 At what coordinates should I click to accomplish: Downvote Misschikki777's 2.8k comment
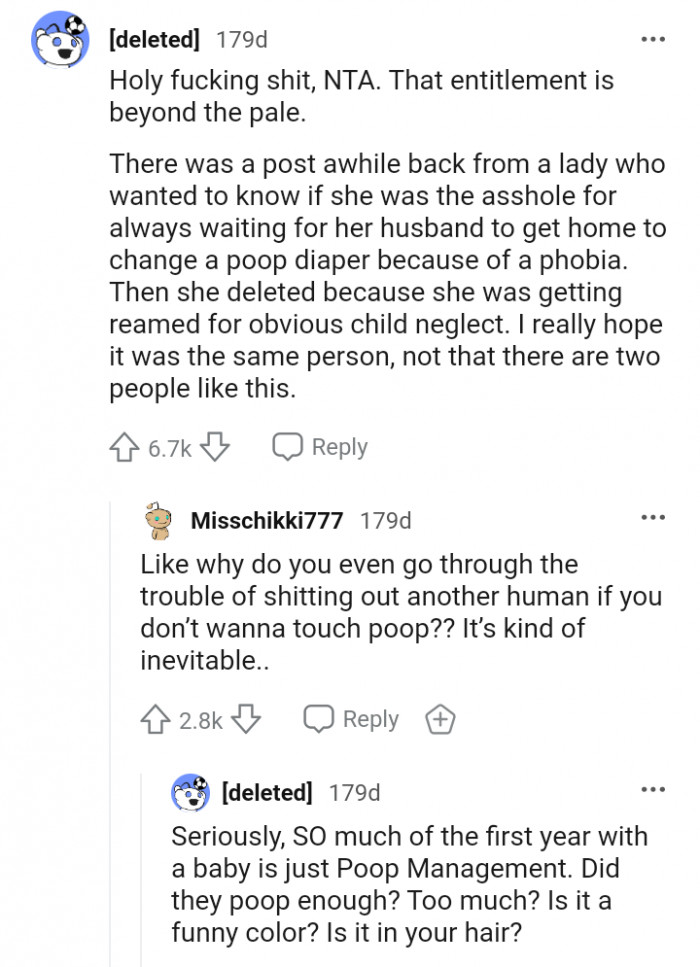tap(246, 719)
